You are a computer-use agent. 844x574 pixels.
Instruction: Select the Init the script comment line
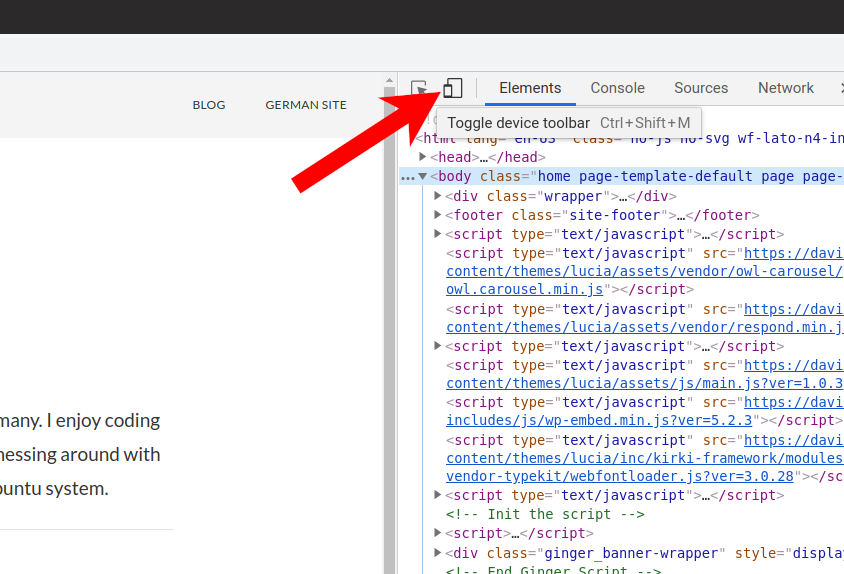pyautogui.click(x=545, y=514)
